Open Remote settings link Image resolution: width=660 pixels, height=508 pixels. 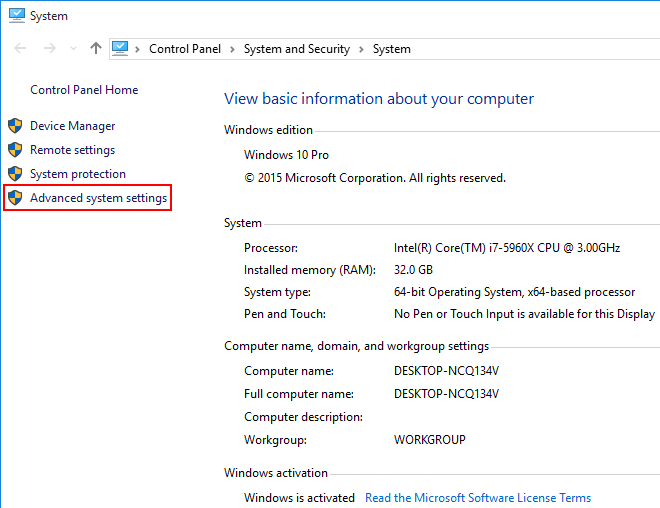pyautogui.click(x=72, y=150)
